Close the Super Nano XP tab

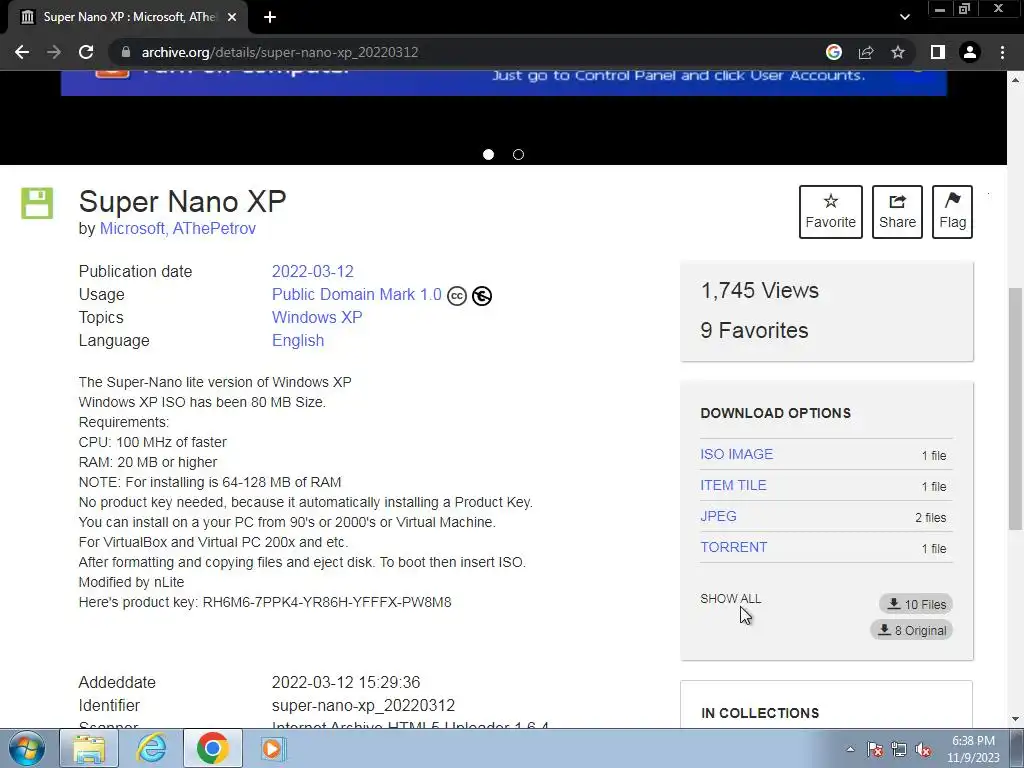coord(232,17)
